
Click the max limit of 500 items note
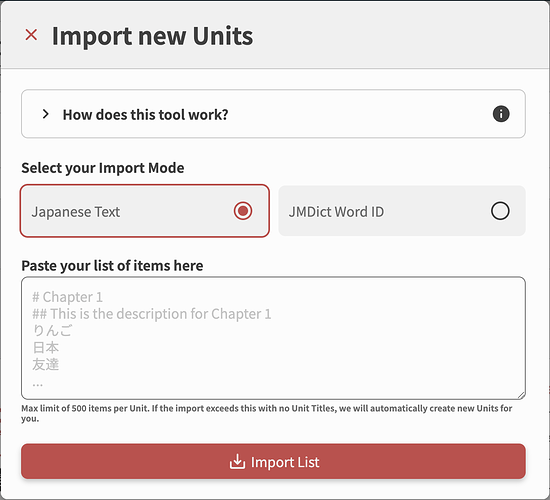click(x=267, y=413)
